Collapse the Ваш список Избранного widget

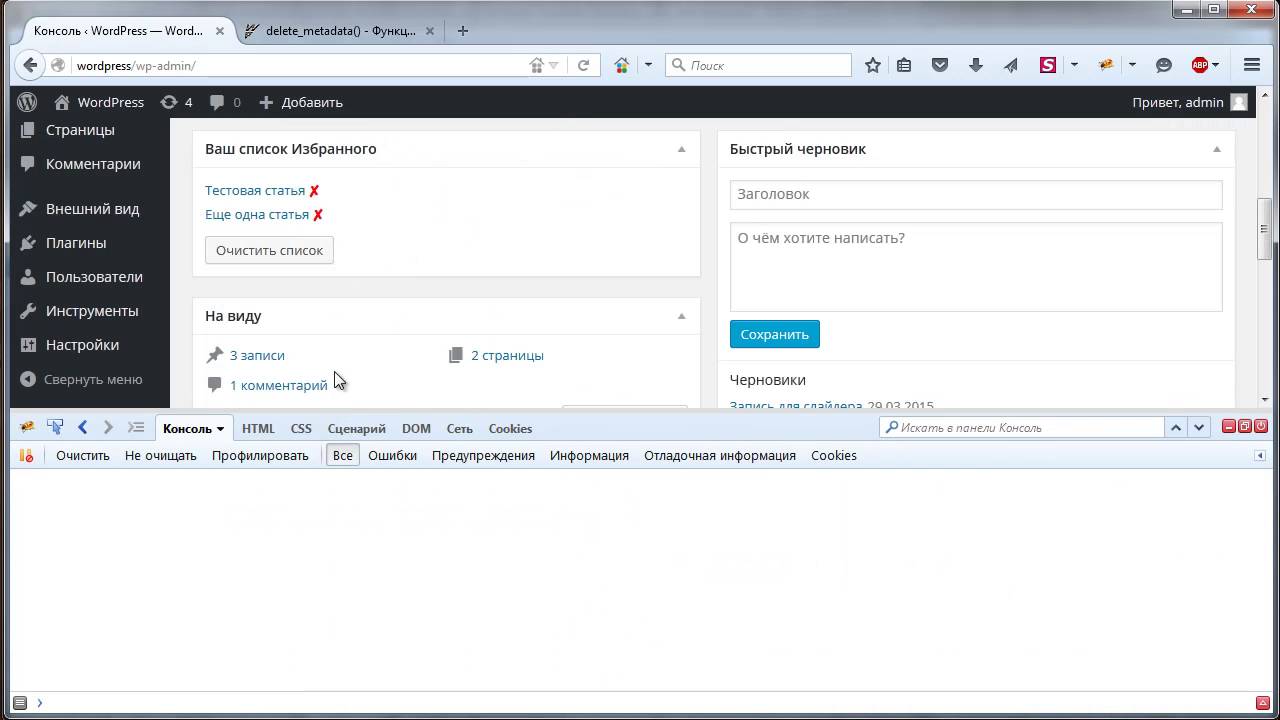click(681, 149)
